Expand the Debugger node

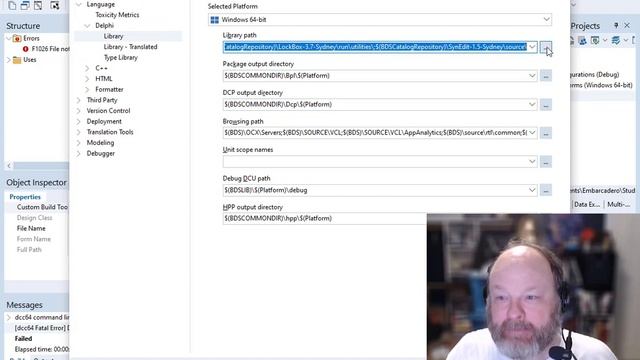tap(79, 153)
